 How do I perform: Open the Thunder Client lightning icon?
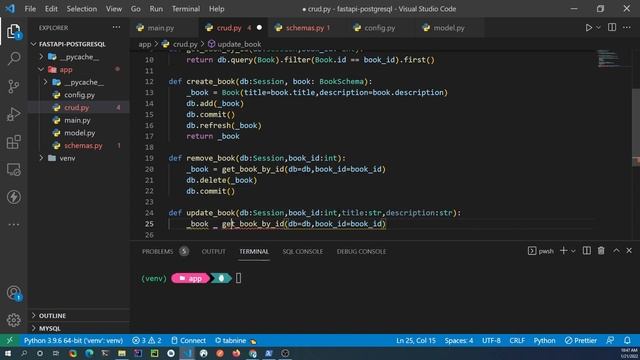(x=13, y=197)
